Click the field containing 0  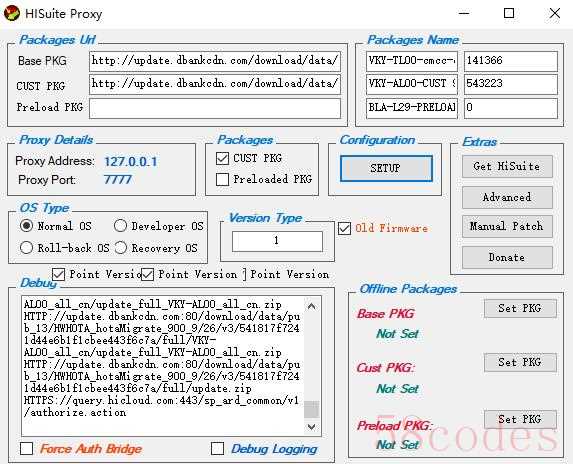[x=511, y=109]
